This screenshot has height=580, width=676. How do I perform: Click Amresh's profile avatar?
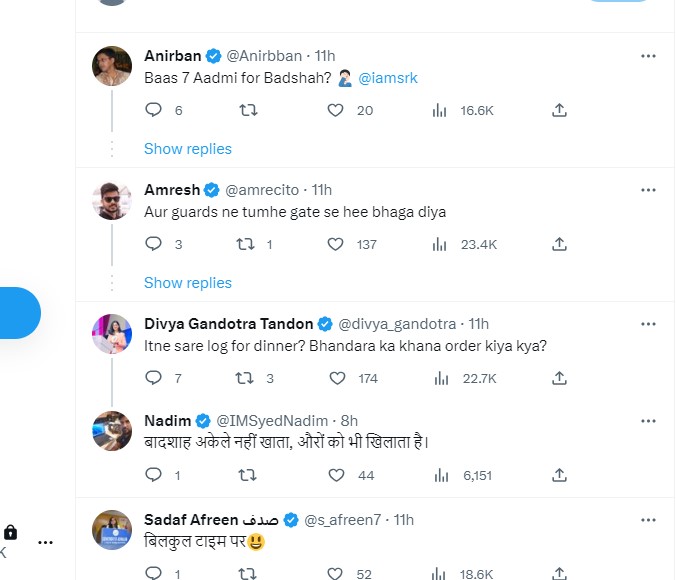(x=112, y=200)
